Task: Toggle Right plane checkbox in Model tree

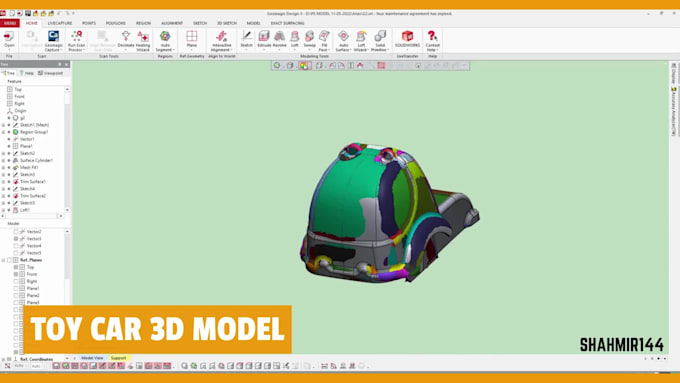Action: [16, 281]
